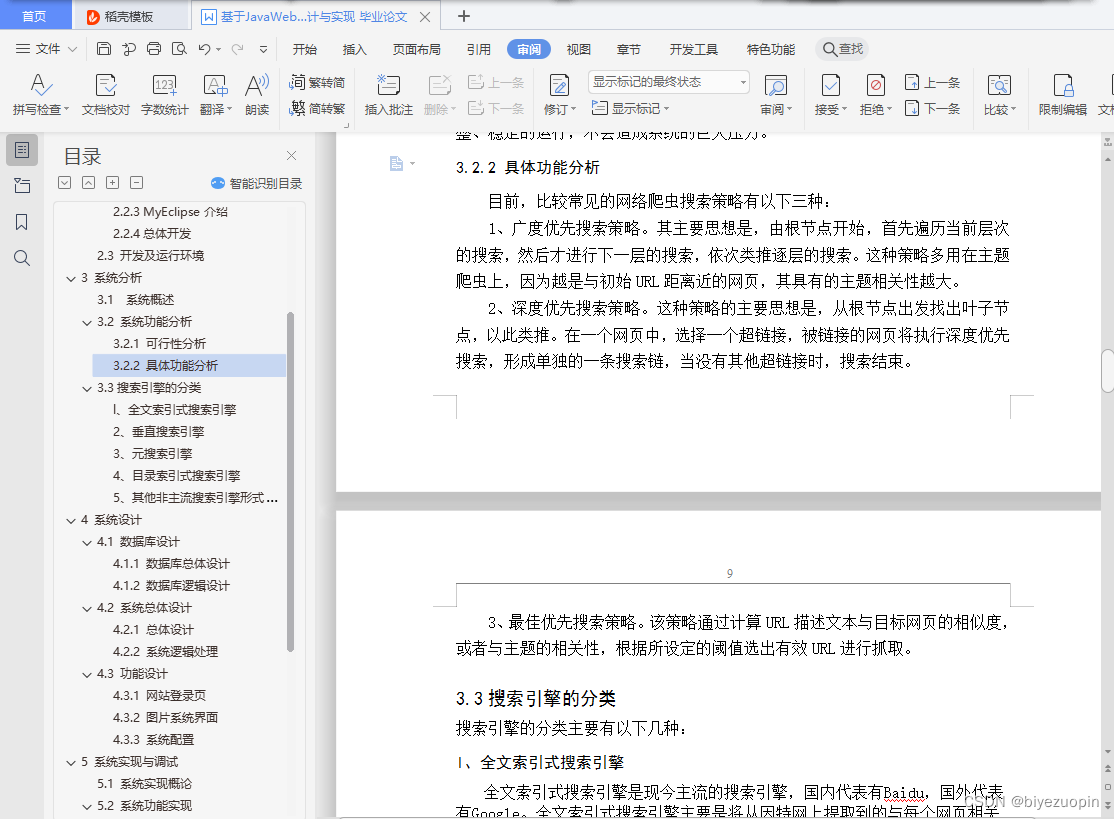The image size is (1114, 819).
Task: Open the search icon in left sidebar
Action: [22, 258]
